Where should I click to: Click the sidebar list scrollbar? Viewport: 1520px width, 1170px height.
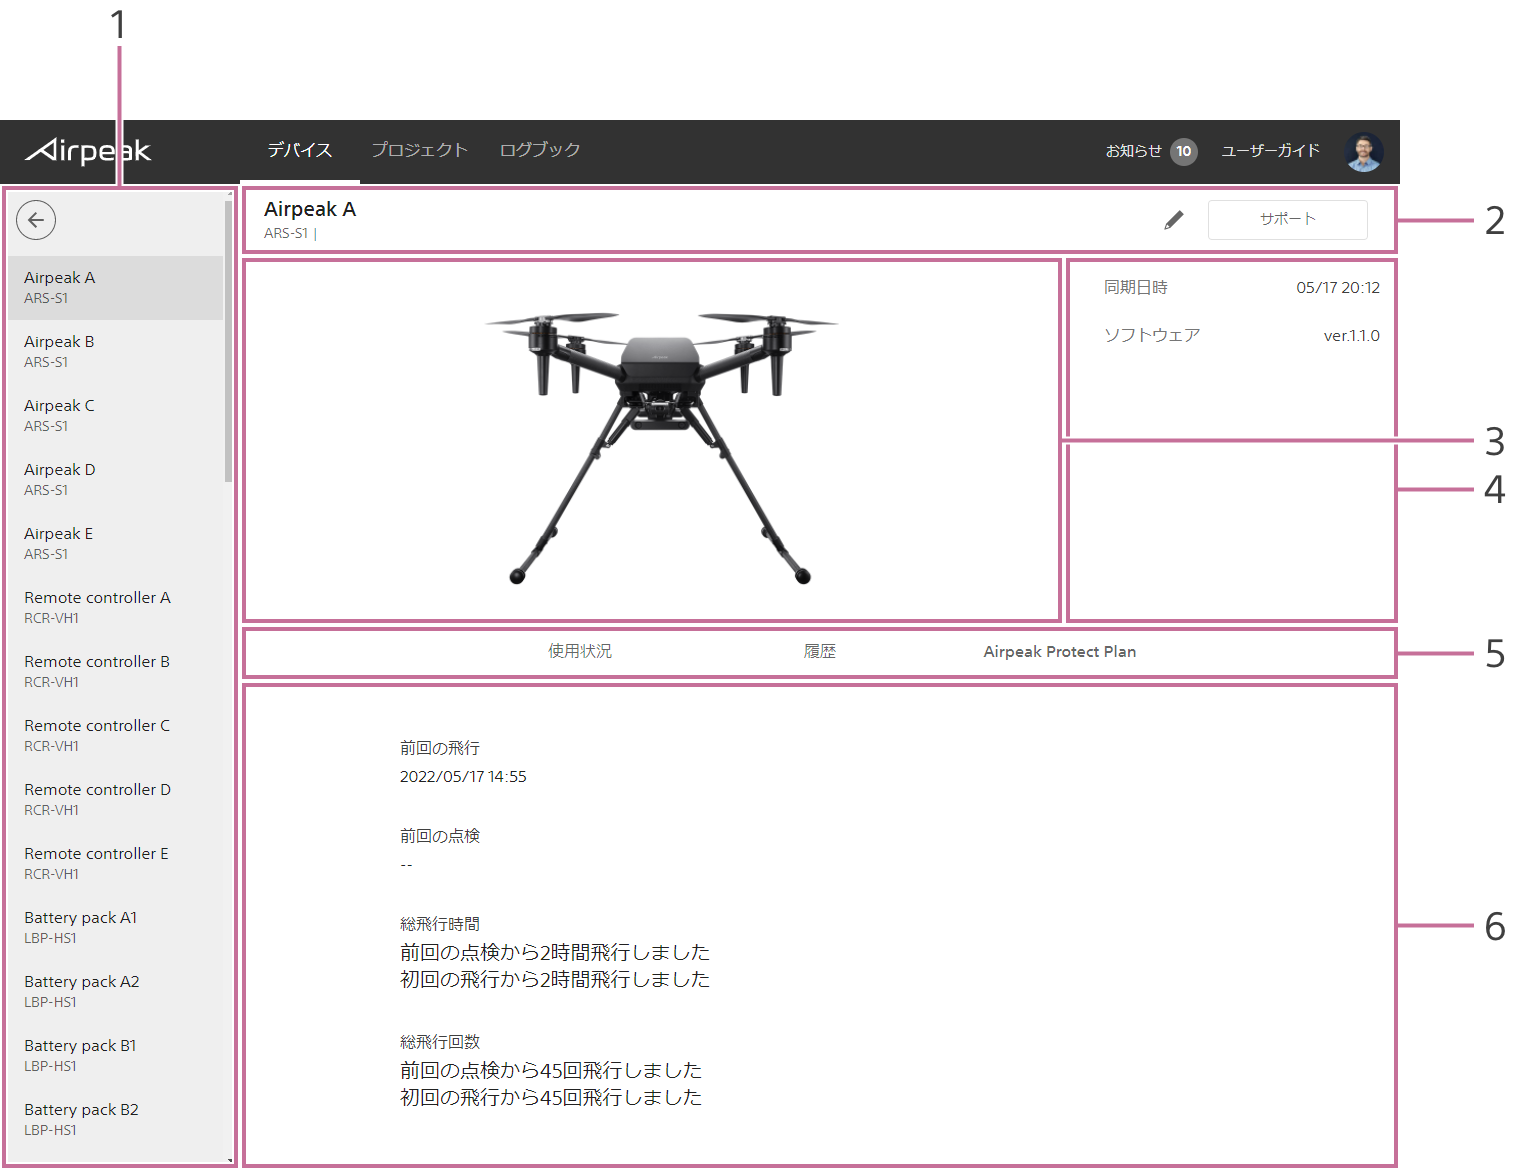click(x=229, y=340)
